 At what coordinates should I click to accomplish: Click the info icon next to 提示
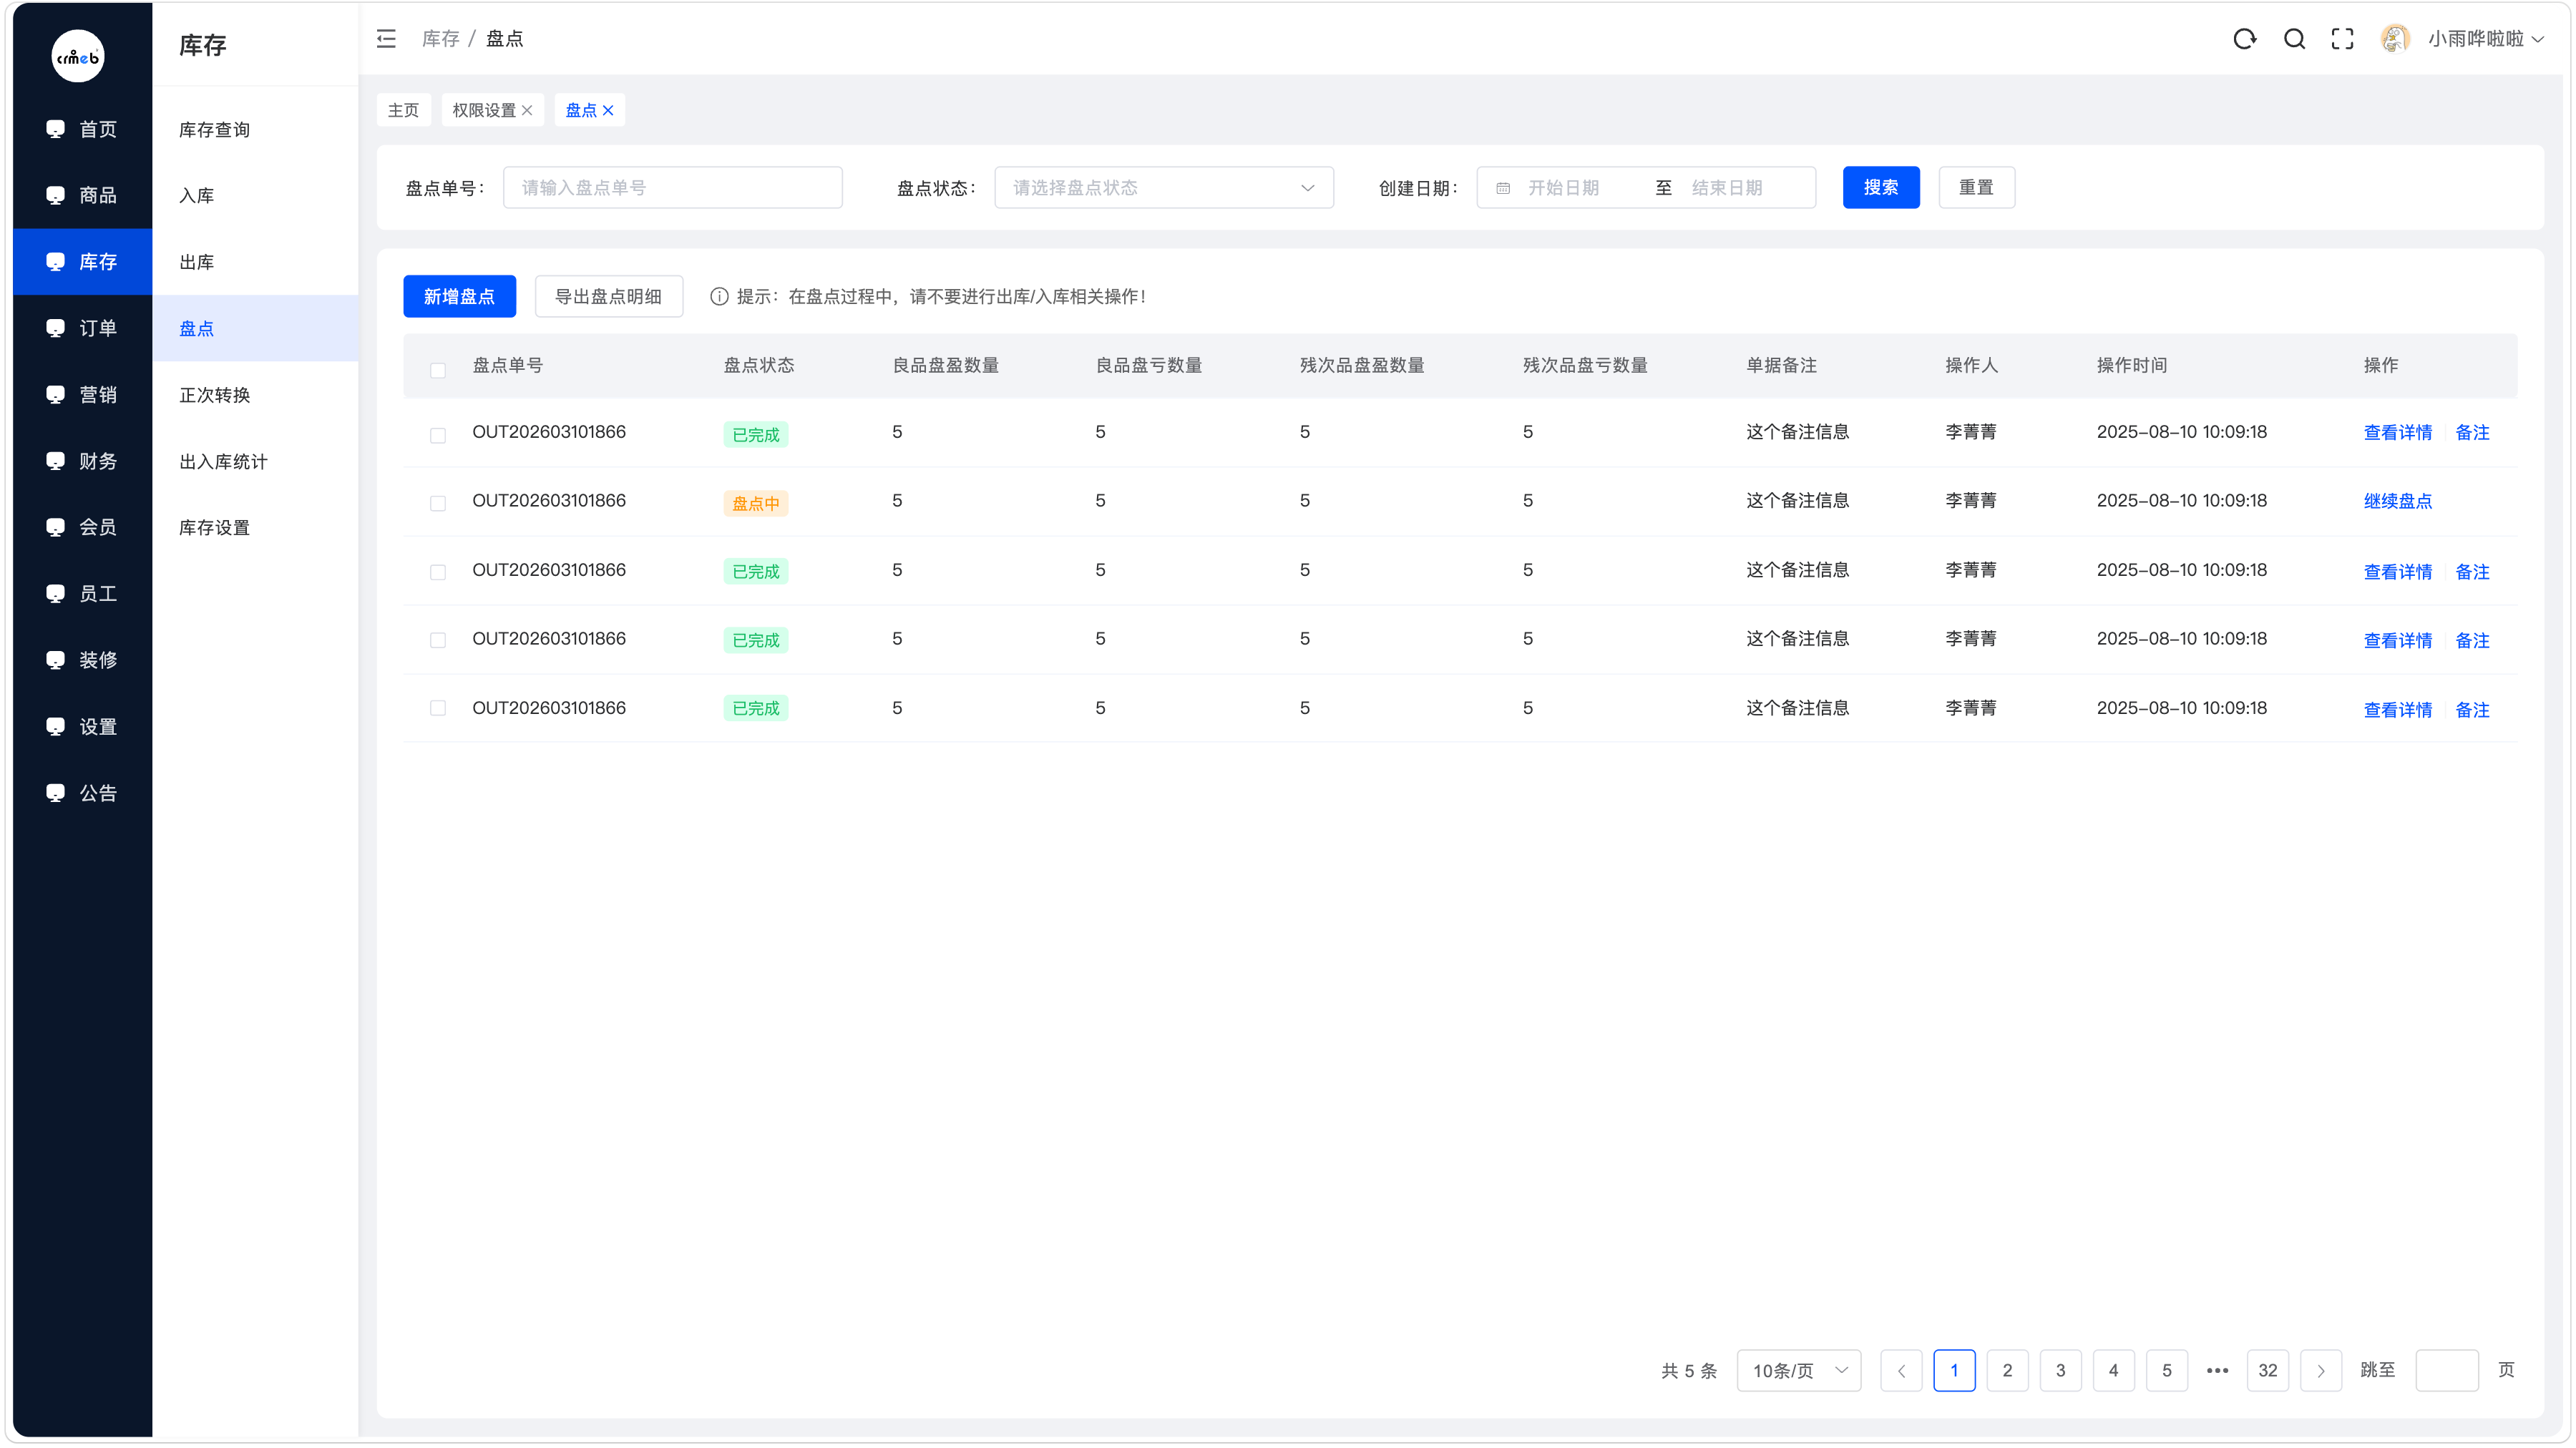(719, 296)
